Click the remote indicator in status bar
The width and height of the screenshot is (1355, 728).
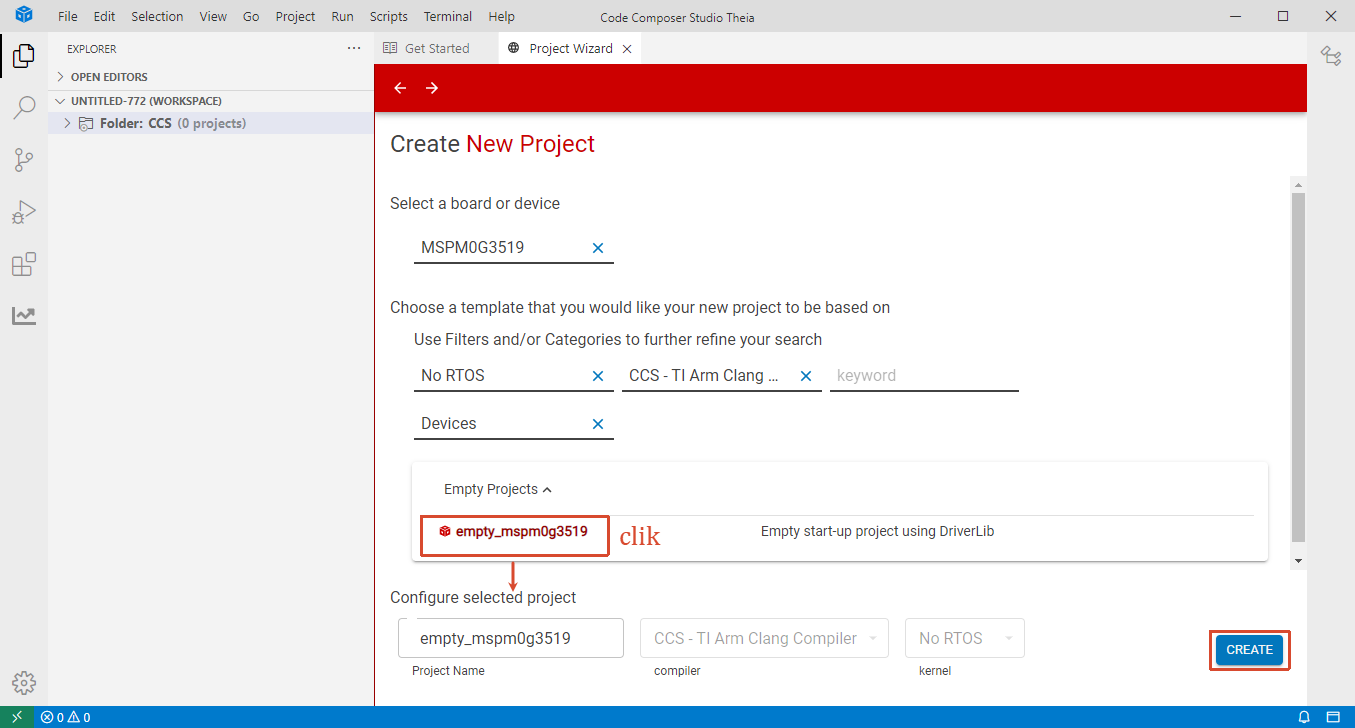[x=16, y=717]
